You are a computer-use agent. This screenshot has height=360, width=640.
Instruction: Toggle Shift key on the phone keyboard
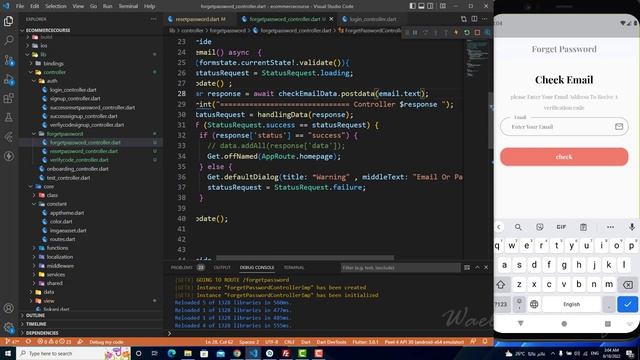point(501,284)
